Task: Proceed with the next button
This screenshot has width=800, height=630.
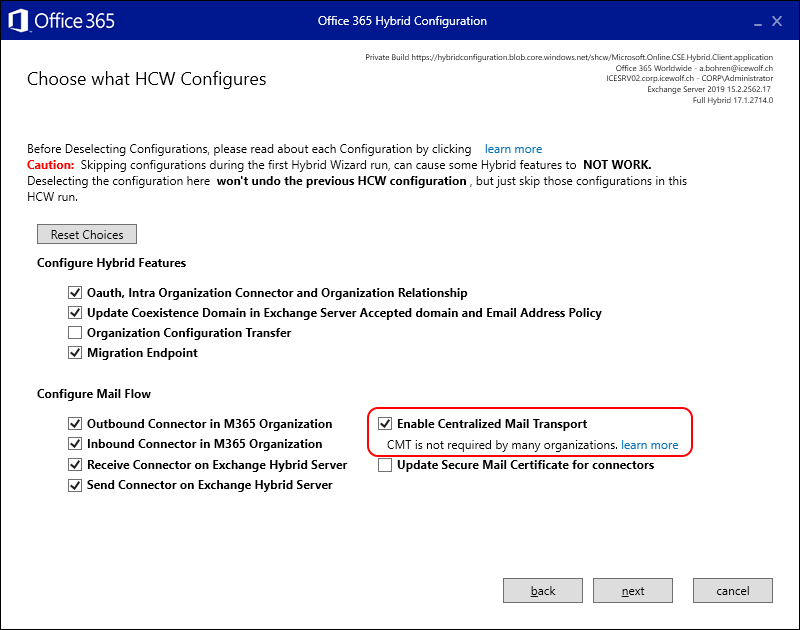Action: pyautogui.click(x=633, y=591)
